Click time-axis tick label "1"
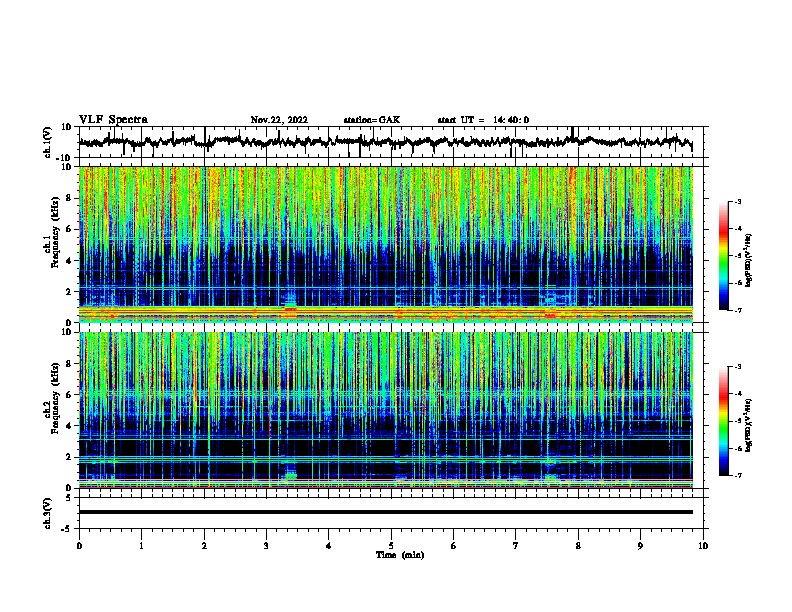The width and height of the screenshot is (792, 612). click(141, 546)
